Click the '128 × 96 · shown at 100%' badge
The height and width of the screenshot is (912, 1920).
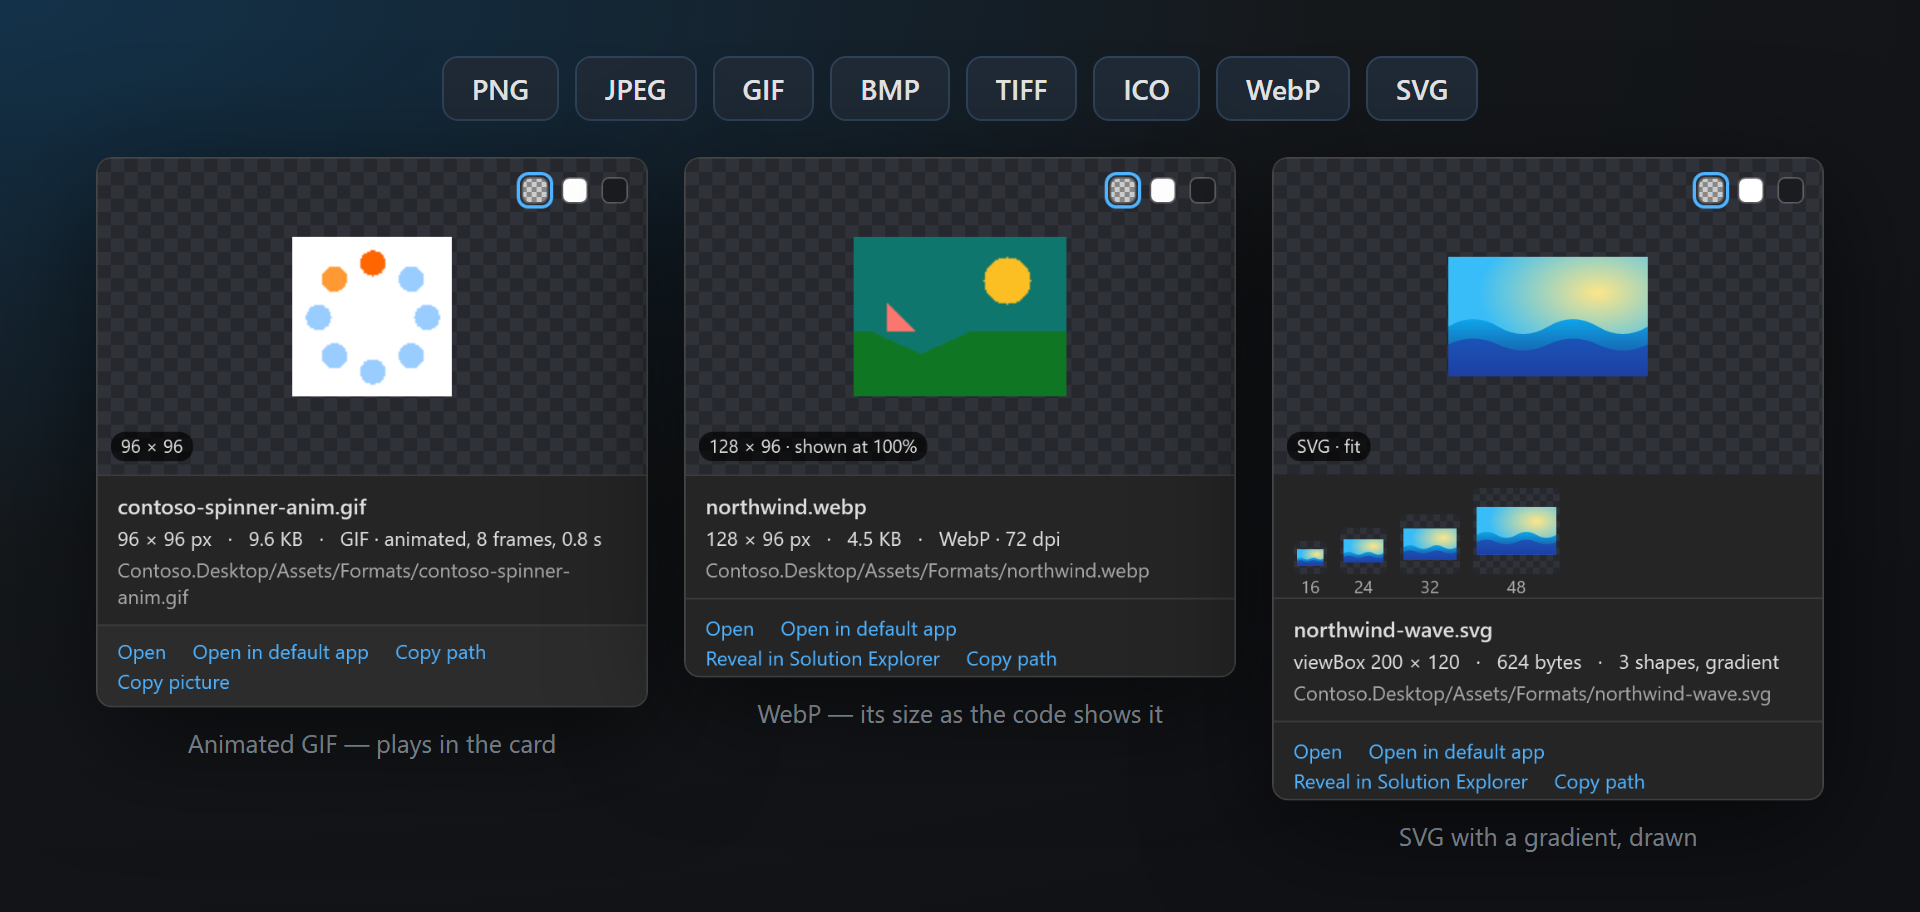point(813,446)
